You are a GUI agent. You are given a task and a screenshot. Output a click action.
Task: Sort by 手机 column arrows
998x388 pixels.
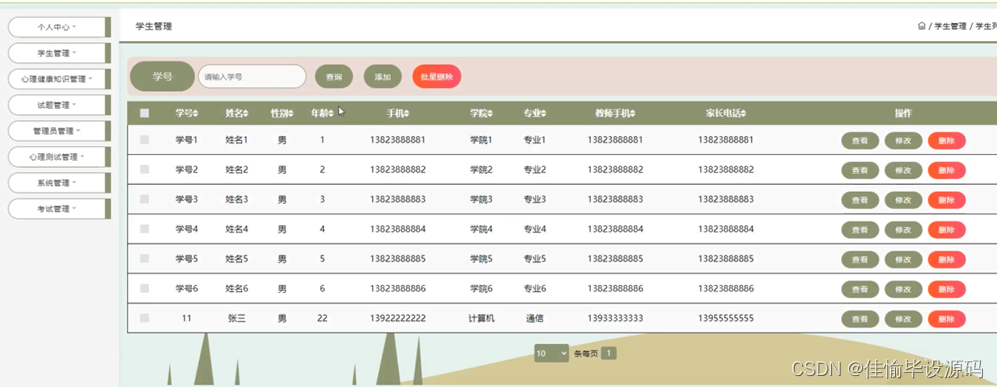(x=406, y=114)
